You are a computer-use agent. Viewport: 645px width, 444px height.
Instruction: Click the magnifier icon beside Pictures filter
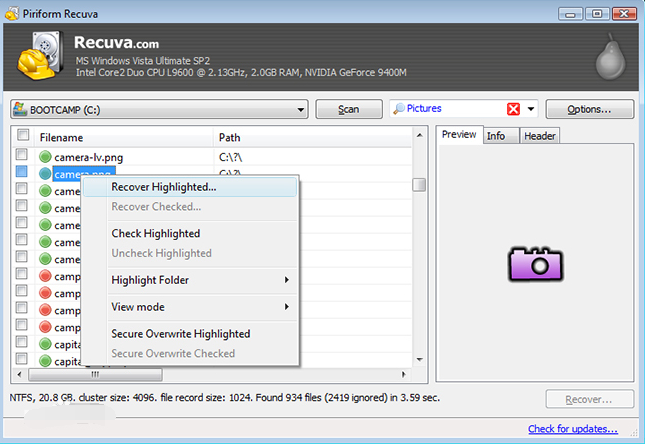click(399, 109)
